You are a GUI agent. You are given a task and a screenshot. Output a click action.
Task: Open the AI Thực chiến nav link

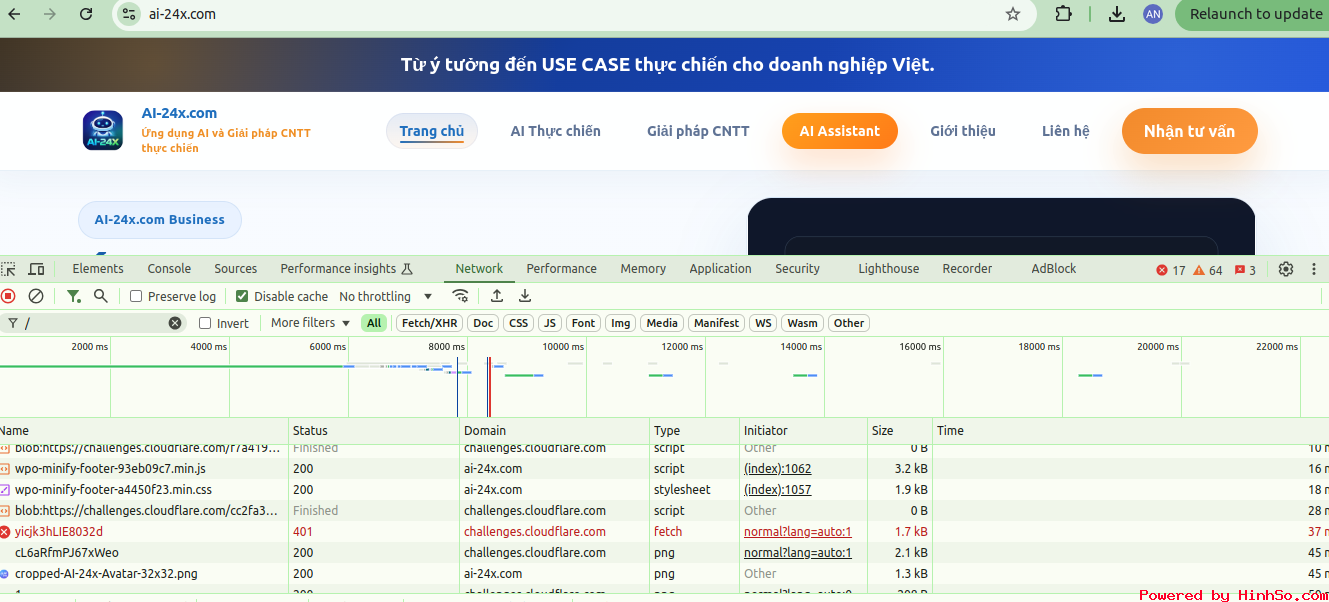(556, 131)
